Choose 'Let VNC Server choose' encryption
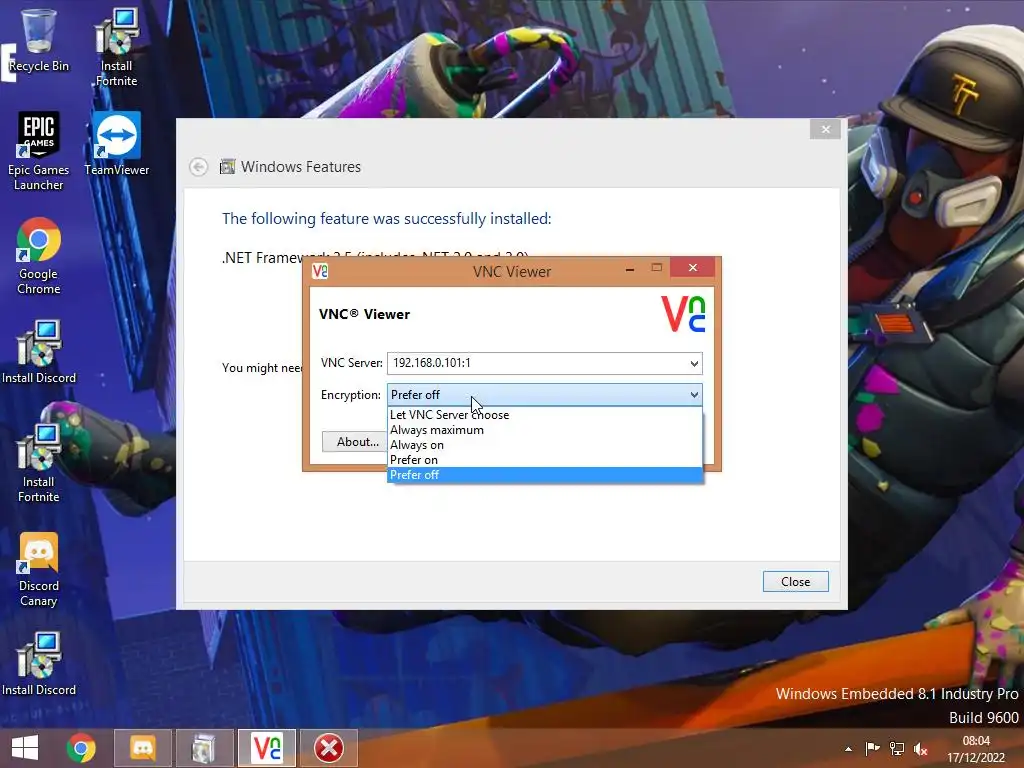The height and width of the screenshot is (768, 1024). tap(545, 415)
